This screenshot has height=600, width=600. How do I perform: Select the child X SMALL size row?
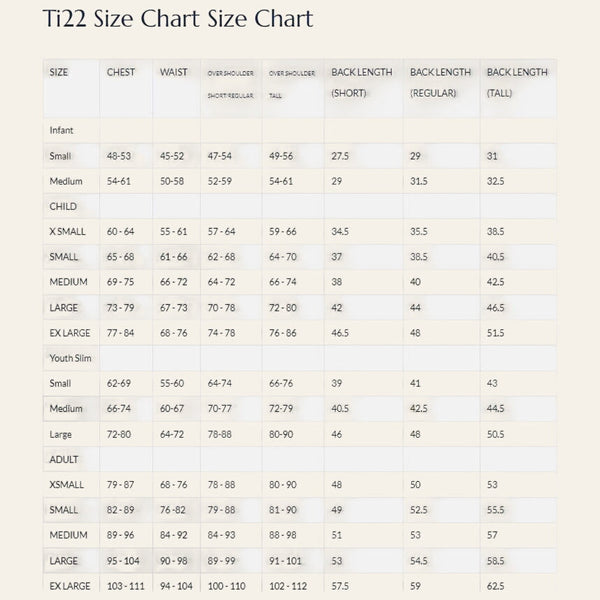pos(300,232)
